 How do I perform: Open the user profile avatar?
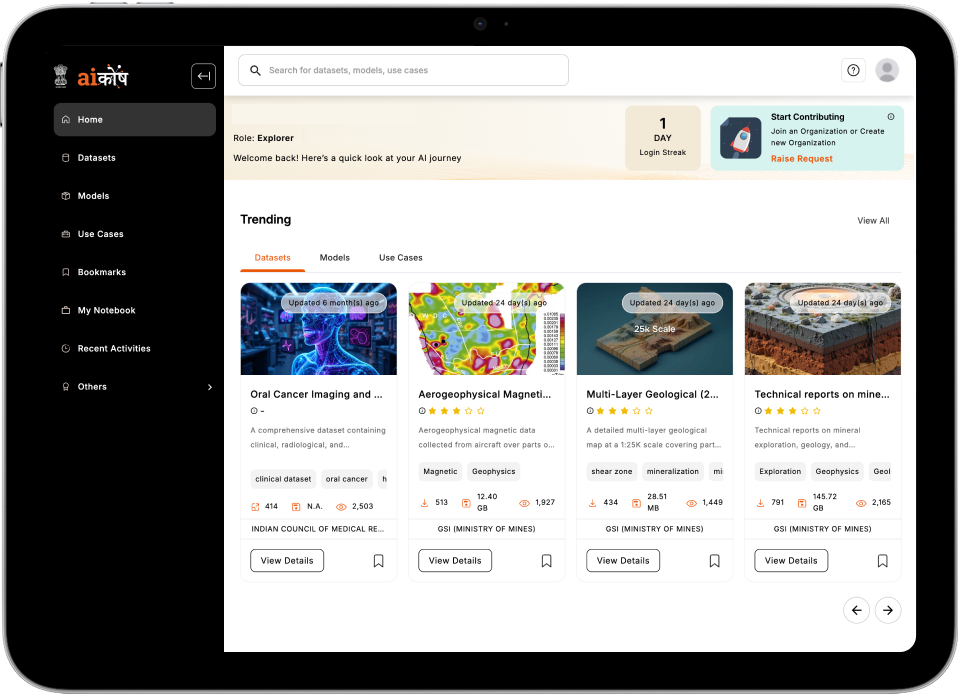pyautogui.click(x=886, y=70)
